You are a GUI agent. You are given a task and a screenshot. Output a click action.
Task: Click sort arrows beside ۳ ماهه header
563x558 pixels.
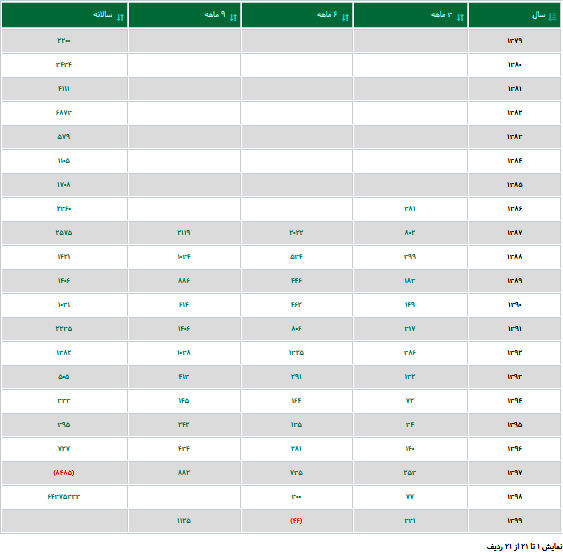pos(460,17)
